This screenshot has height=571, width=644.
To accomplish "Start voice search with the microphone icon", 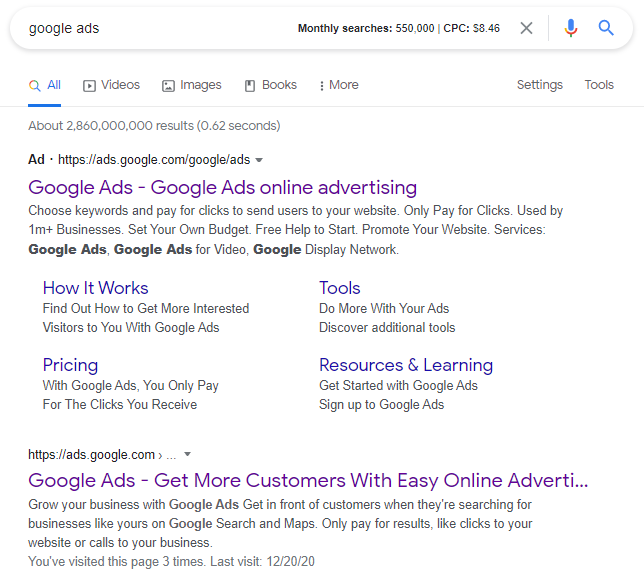I will click(570, 28).
